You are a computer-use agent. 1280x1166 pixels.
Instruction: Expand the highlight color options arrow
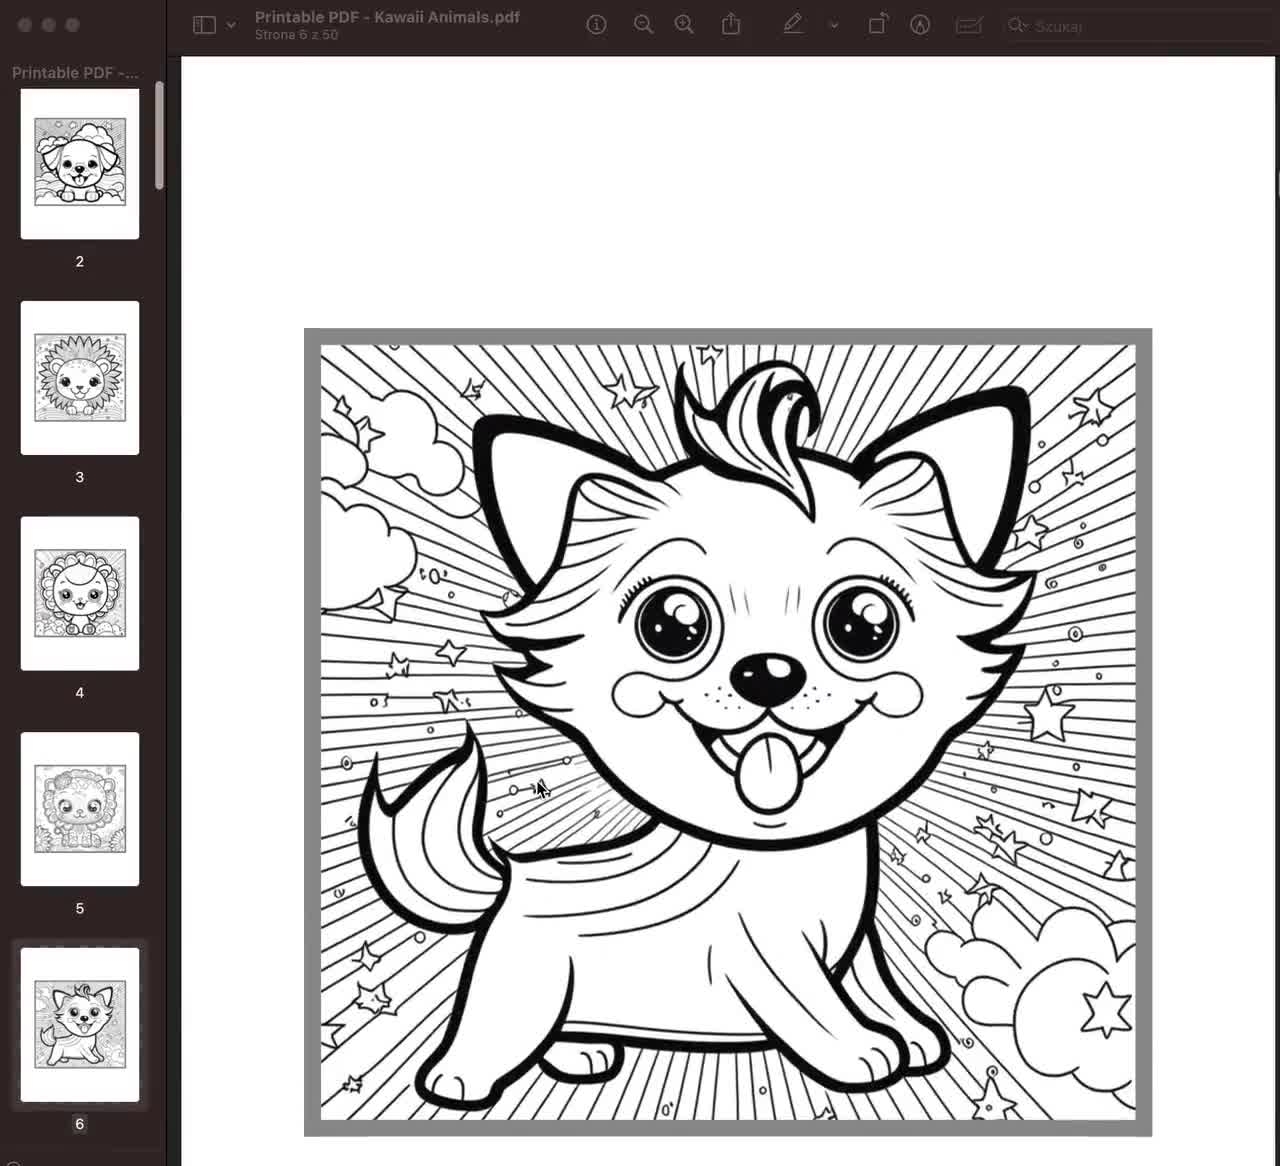pos(834,25)
